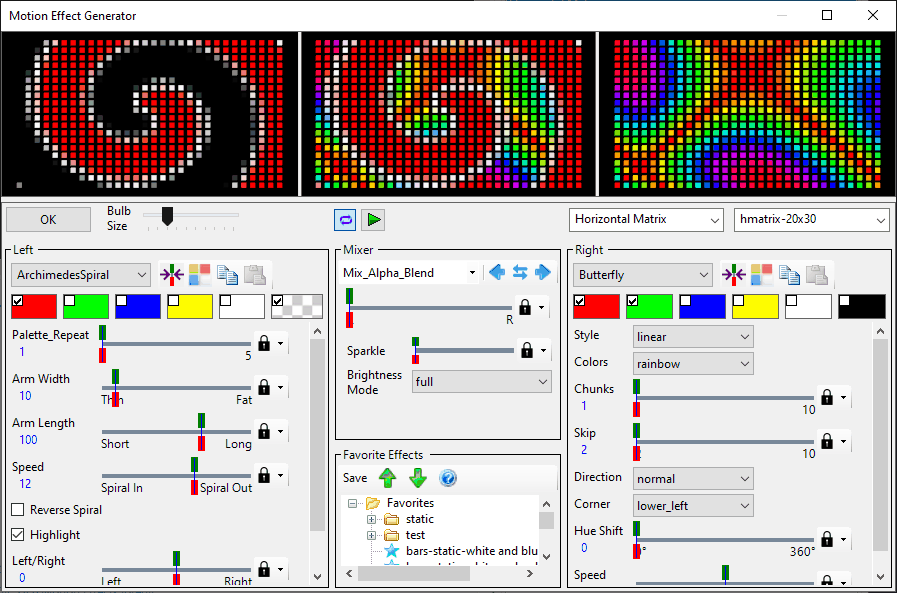This screenshot has width=897, height=593.
Task: Open Favorite Effects help icon
Action: 448,478
